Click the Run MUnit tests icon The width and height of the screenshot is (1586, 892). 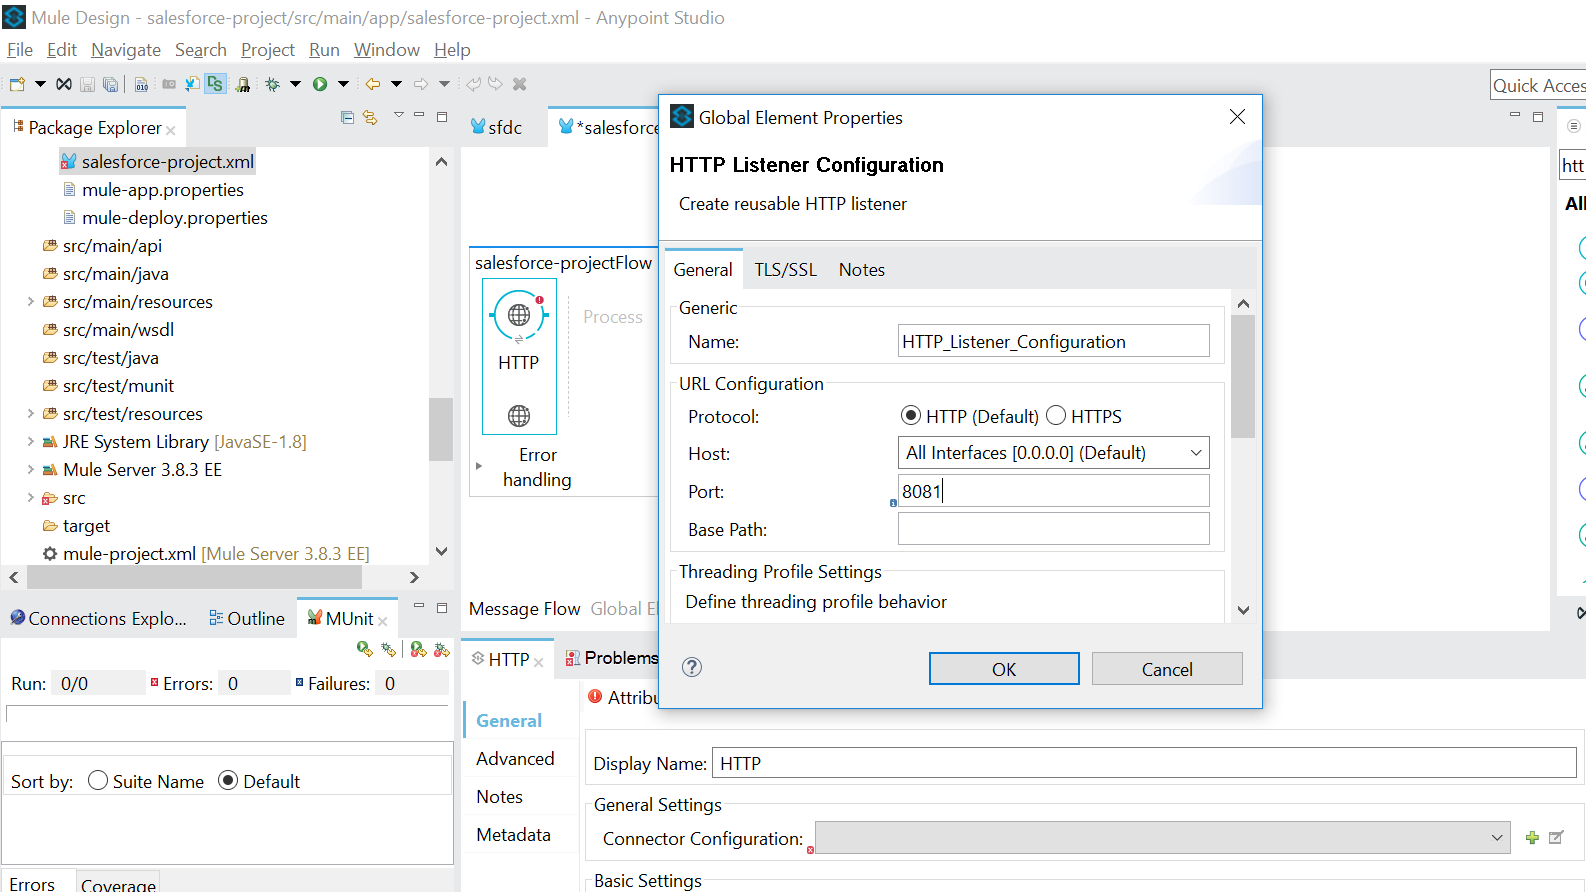pyautogui.click(x=364, y=649)
